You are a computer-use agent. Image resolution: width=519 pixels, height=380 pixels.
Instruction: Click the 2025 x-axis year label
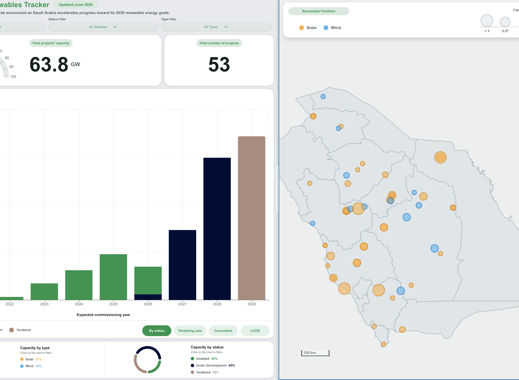pyautogui.click(x=113, y=304)
